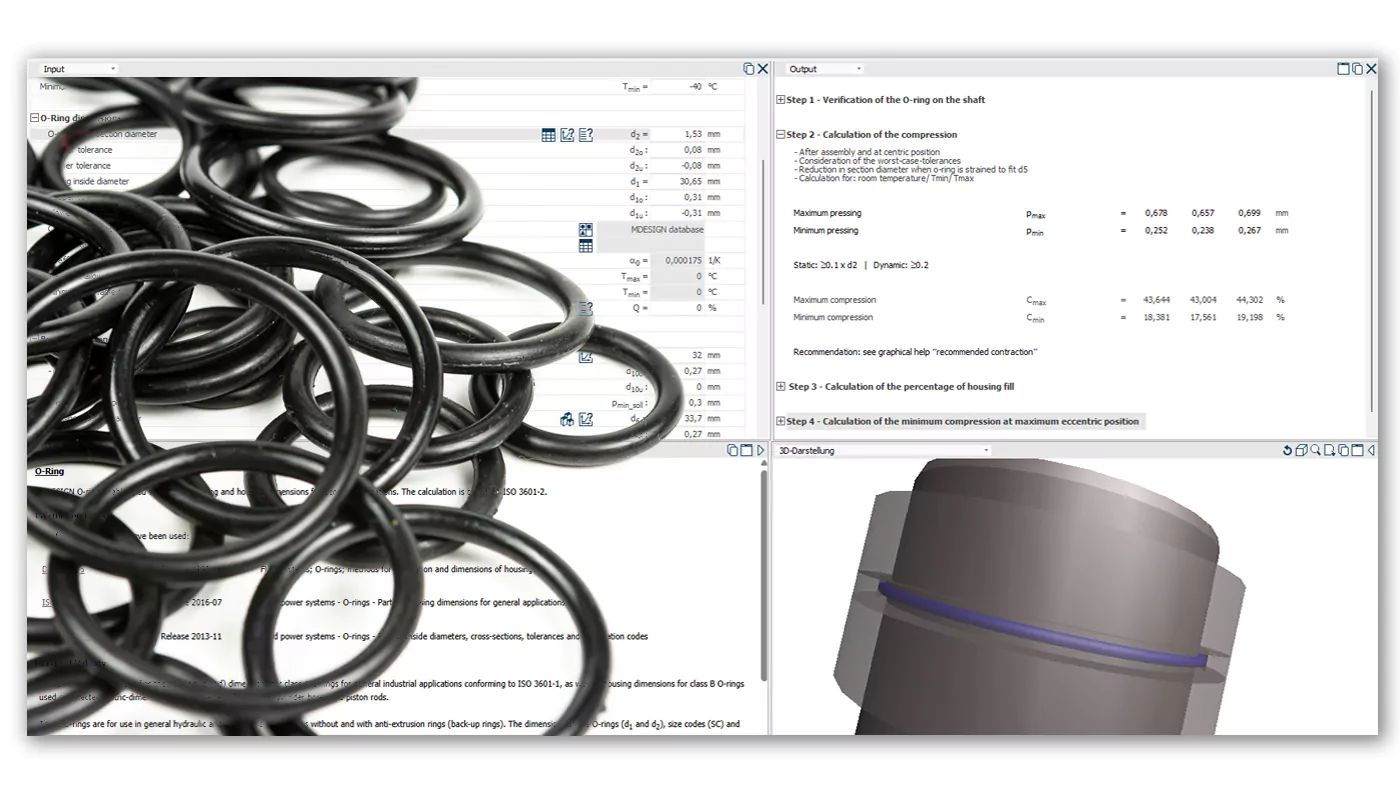Open the text help icon beside d2
This screenshot has width=1400, height=788.
click(x=586, y=135)
